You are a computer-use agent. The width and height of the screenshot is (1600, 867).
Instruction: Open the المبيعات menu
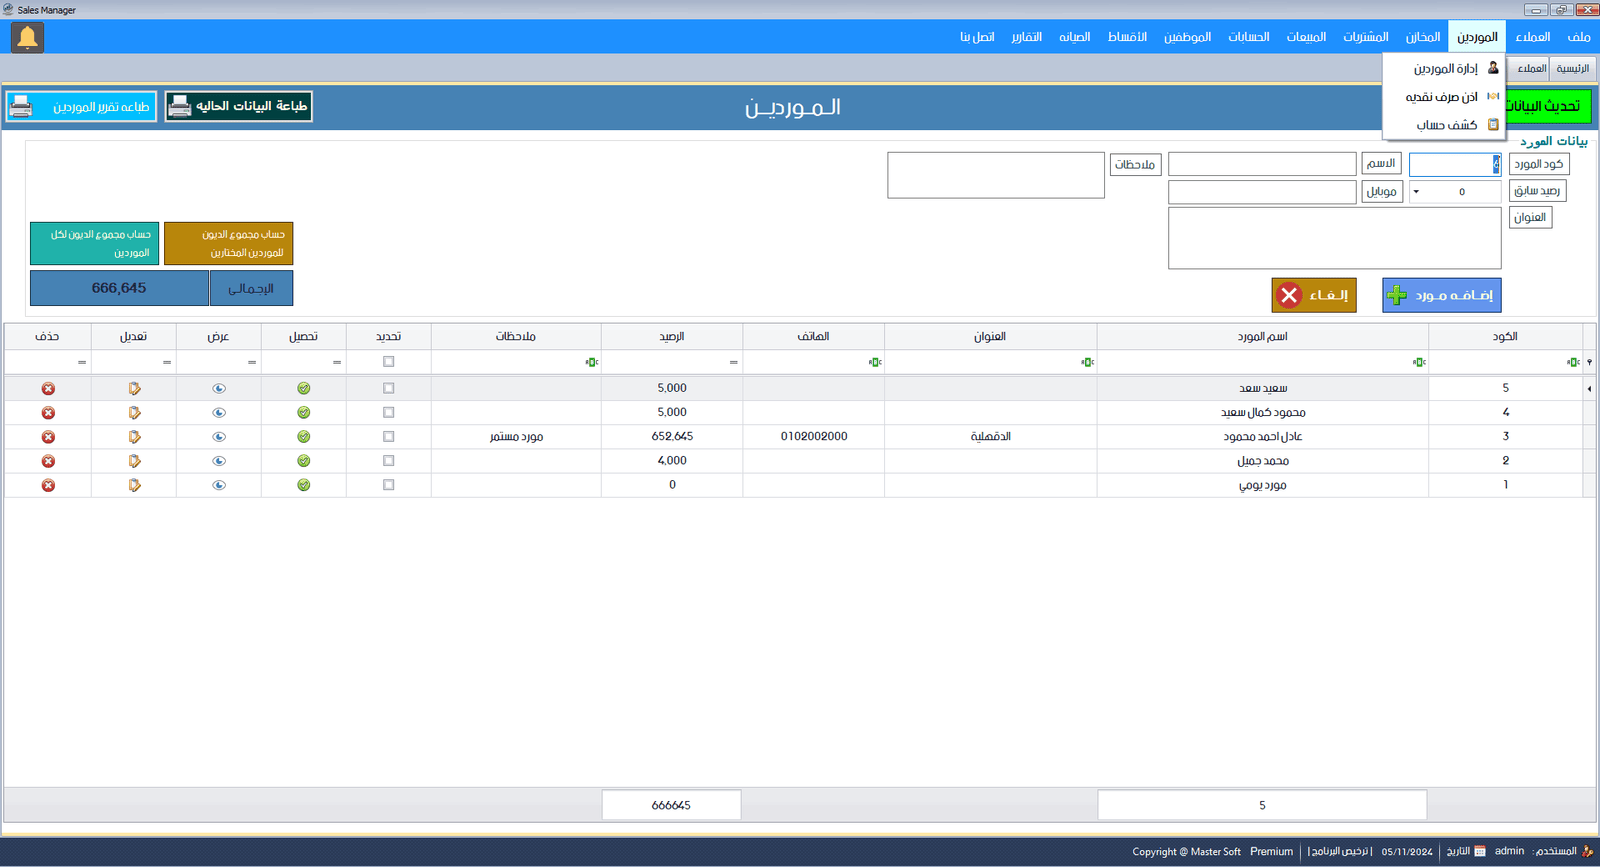pyautogui.click(x=1306, y=37)
